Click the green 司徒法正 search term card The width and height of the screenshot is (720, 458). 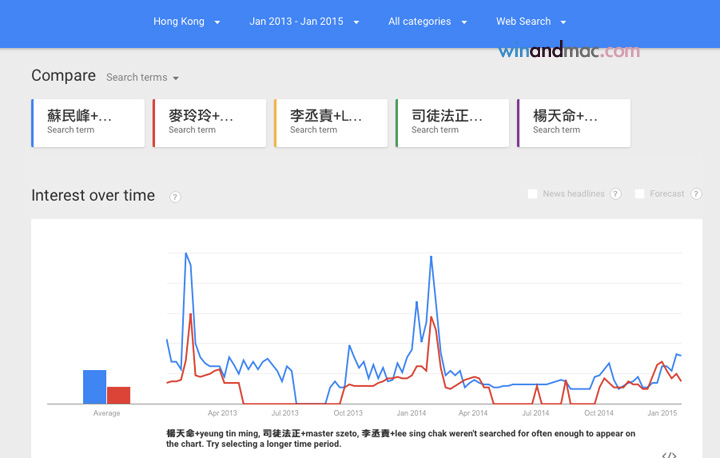(453, 123)
